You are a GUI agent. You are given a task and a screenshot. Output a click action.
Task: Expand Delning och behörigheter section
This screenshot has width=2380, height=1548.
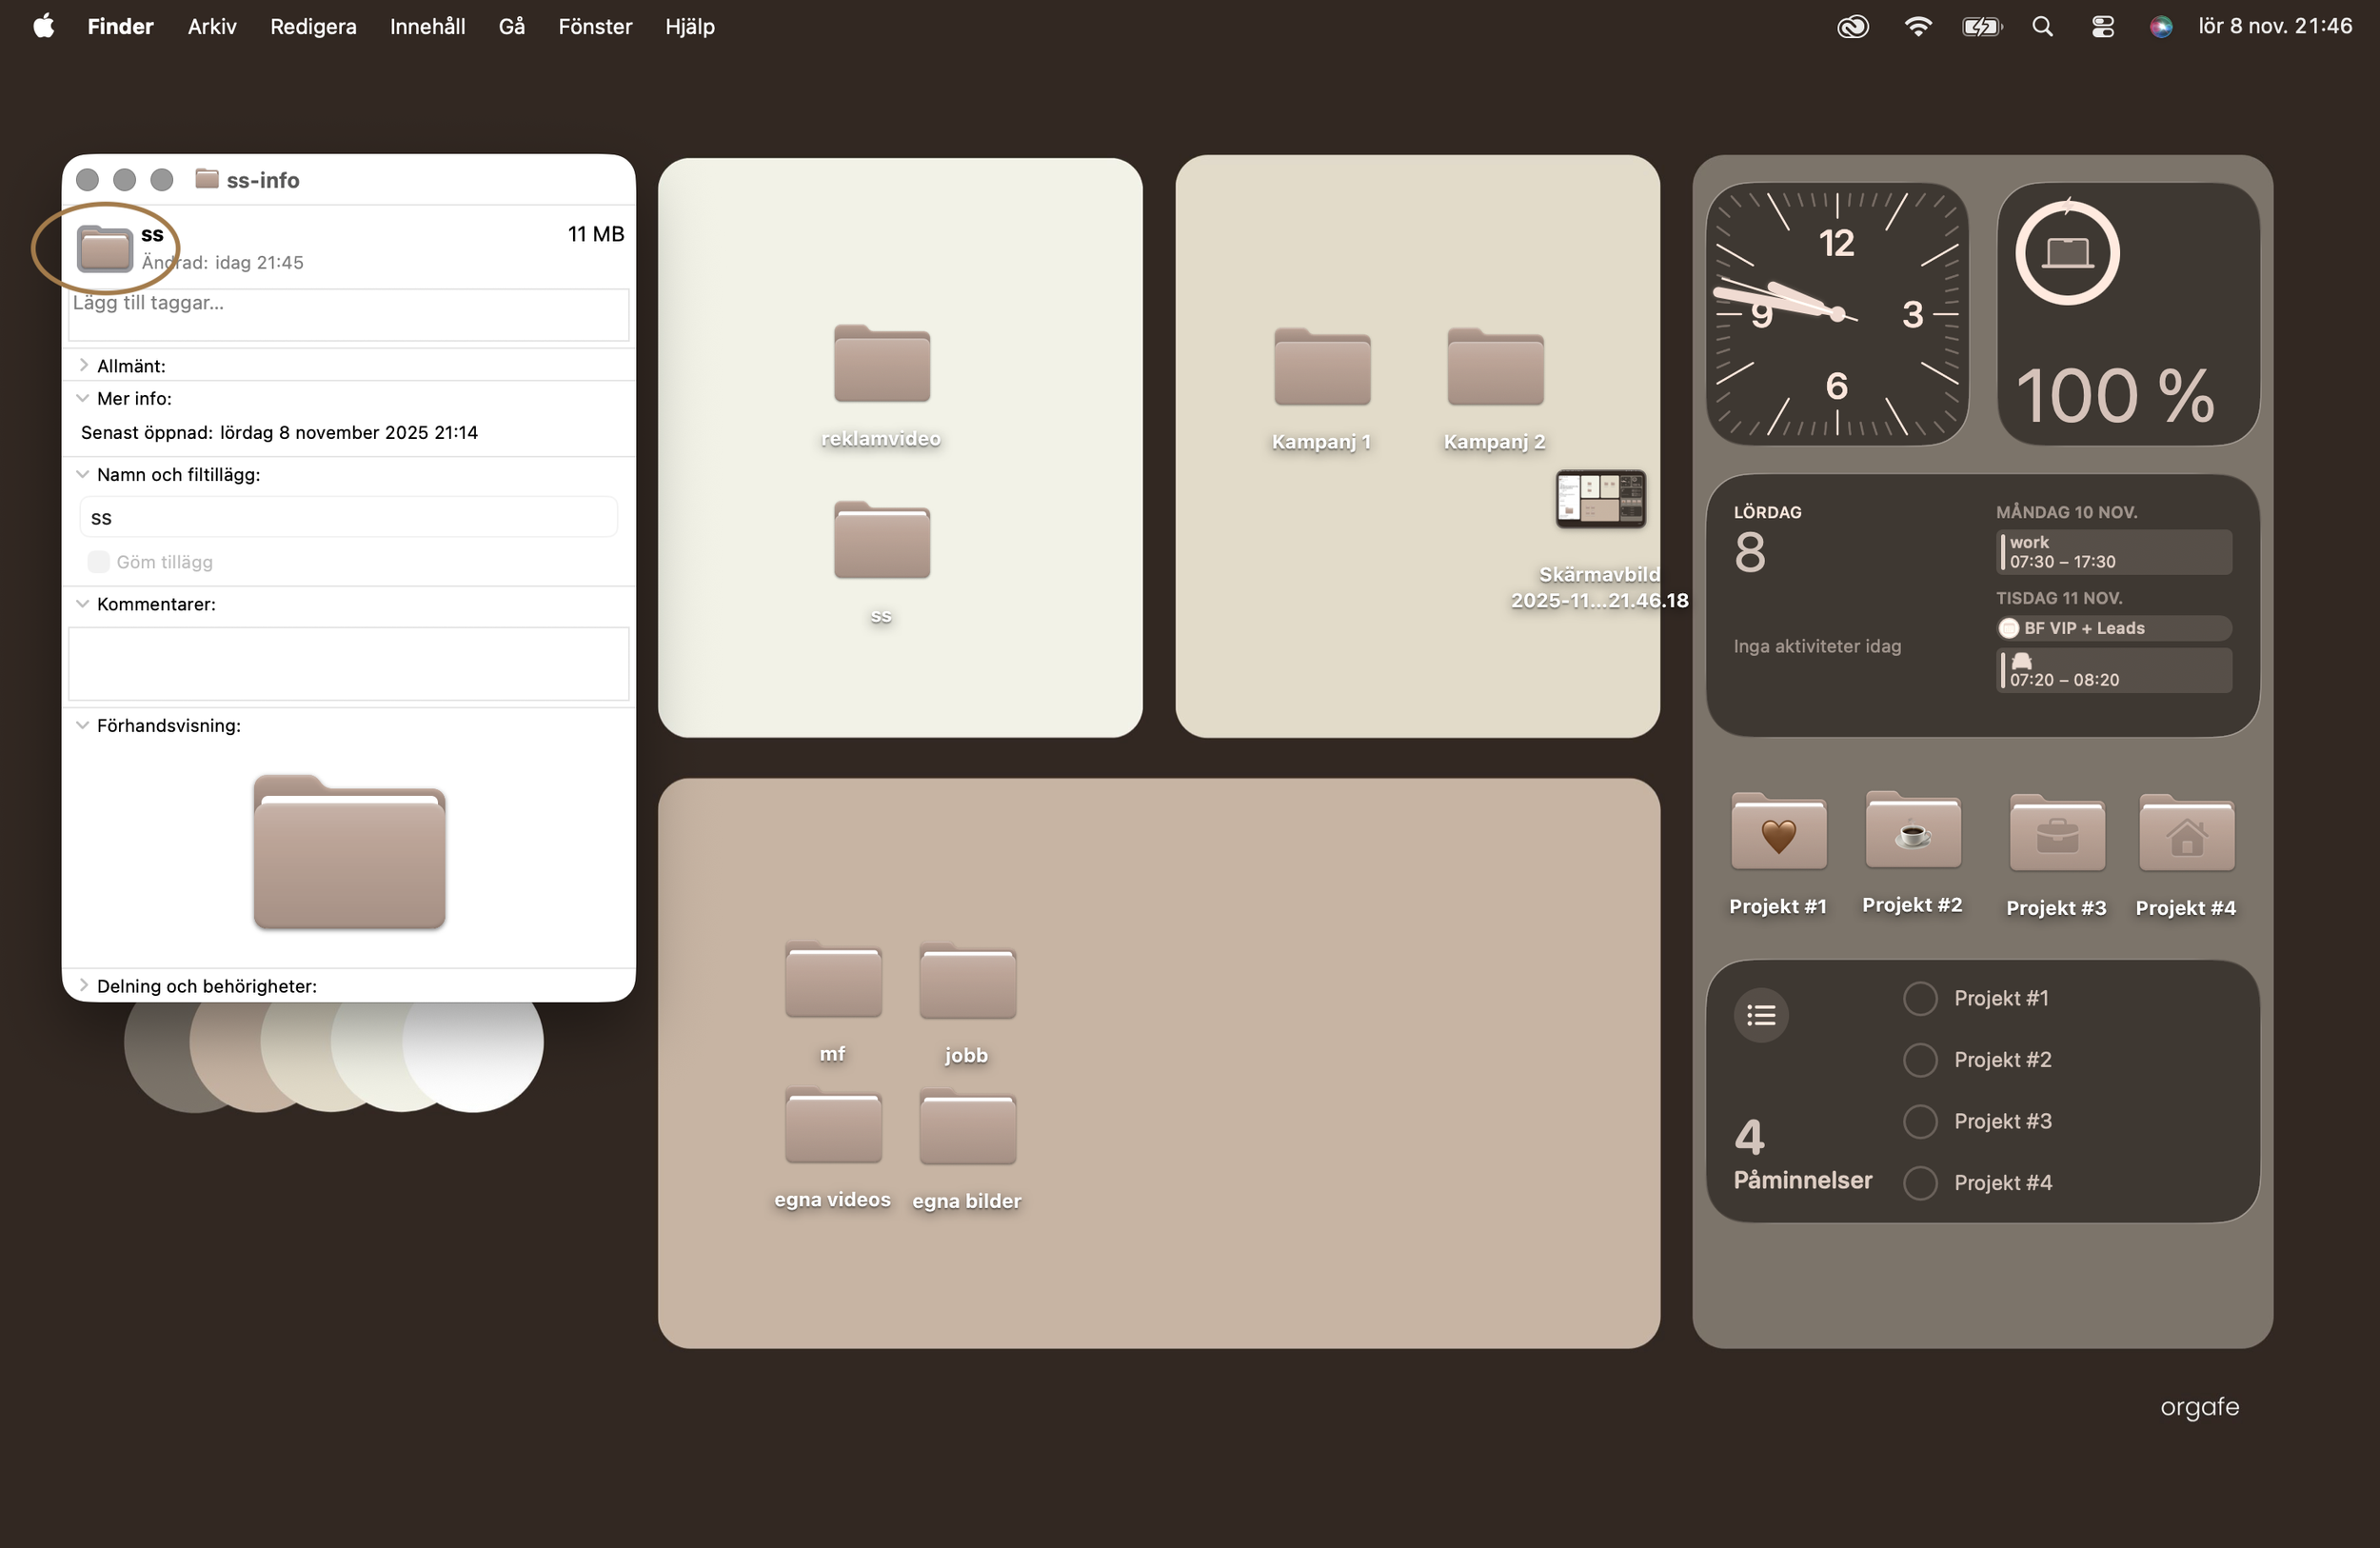[83, 985]
